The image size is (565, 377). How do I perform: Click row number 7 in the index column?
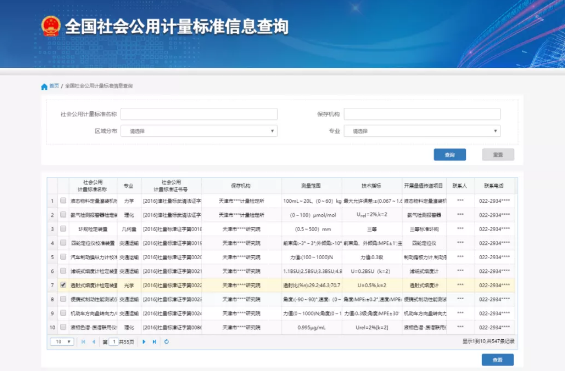pos(53,285)
